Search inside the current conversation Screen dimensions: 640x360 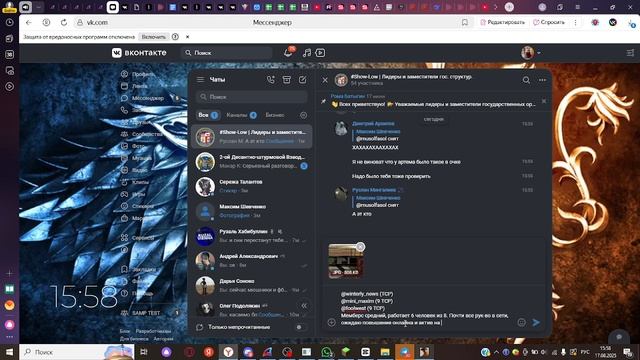point(527,80)
